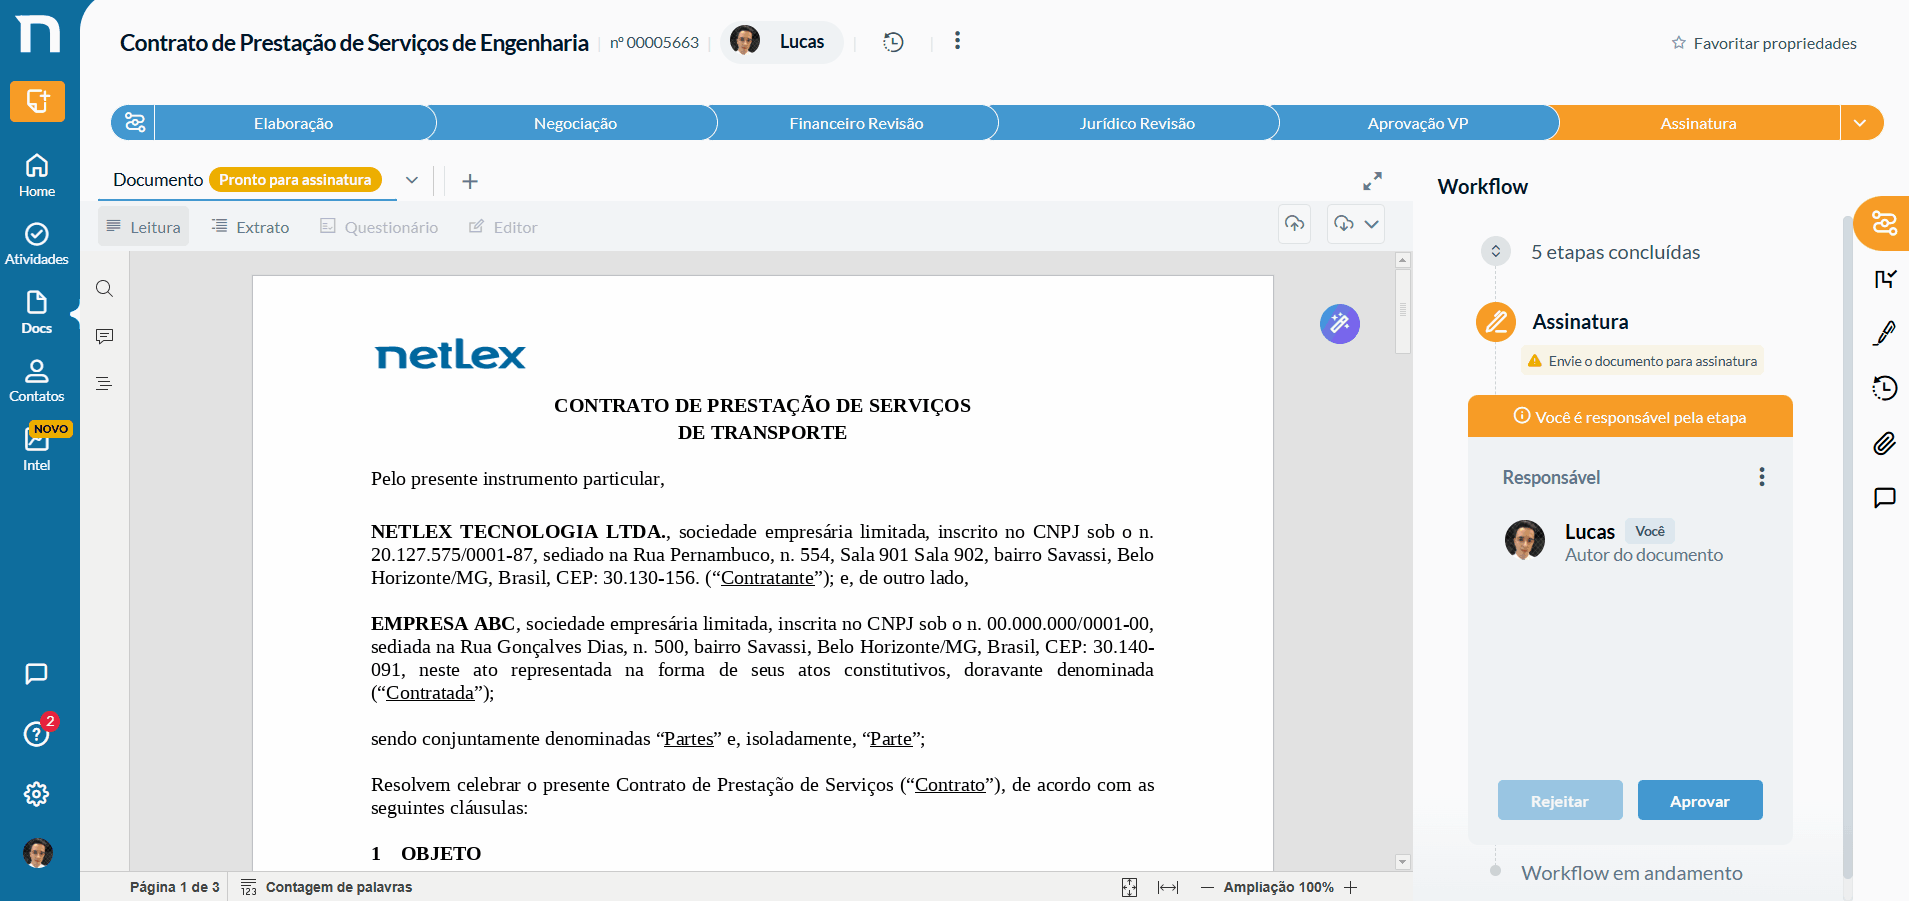
Task: Click the Página 1 de 3 indicator
Action: (175, 888)
